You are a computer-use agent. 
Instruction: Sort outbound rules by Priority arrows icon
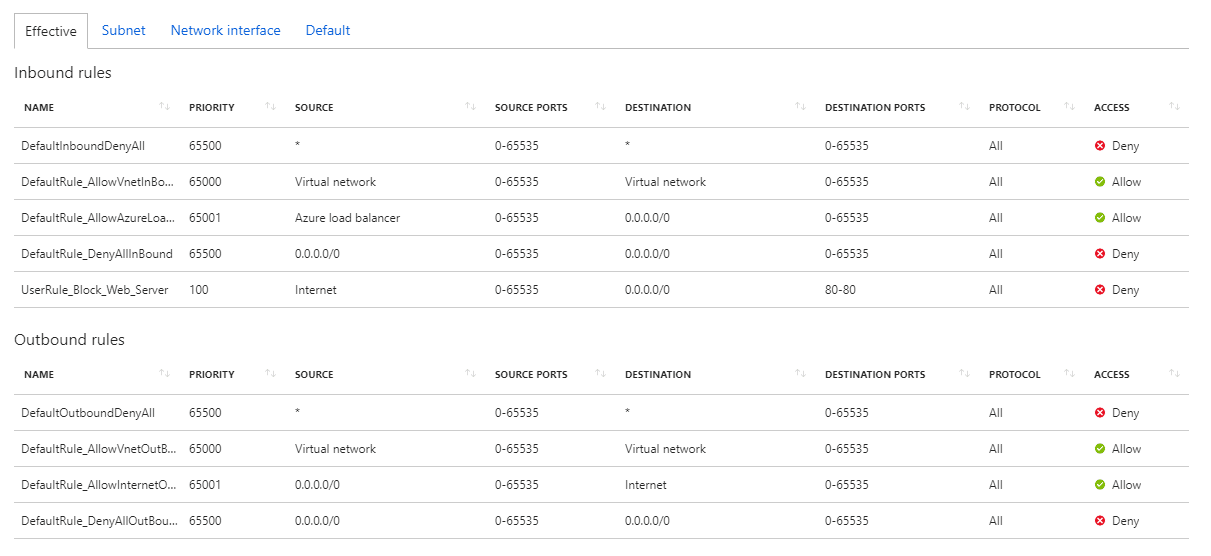click(x=270, y=374)
